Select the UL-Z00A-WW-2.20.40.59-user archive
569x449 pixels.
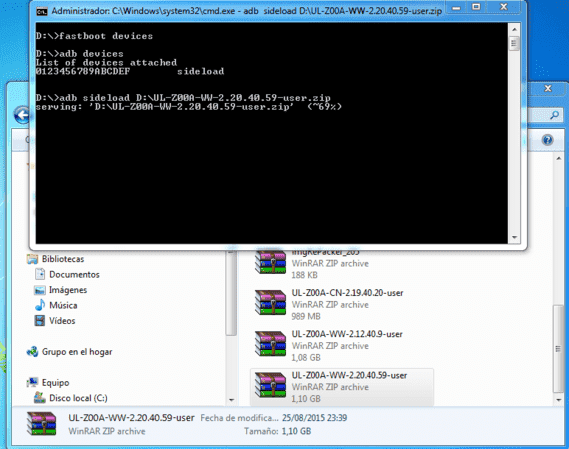coord(342,387)
